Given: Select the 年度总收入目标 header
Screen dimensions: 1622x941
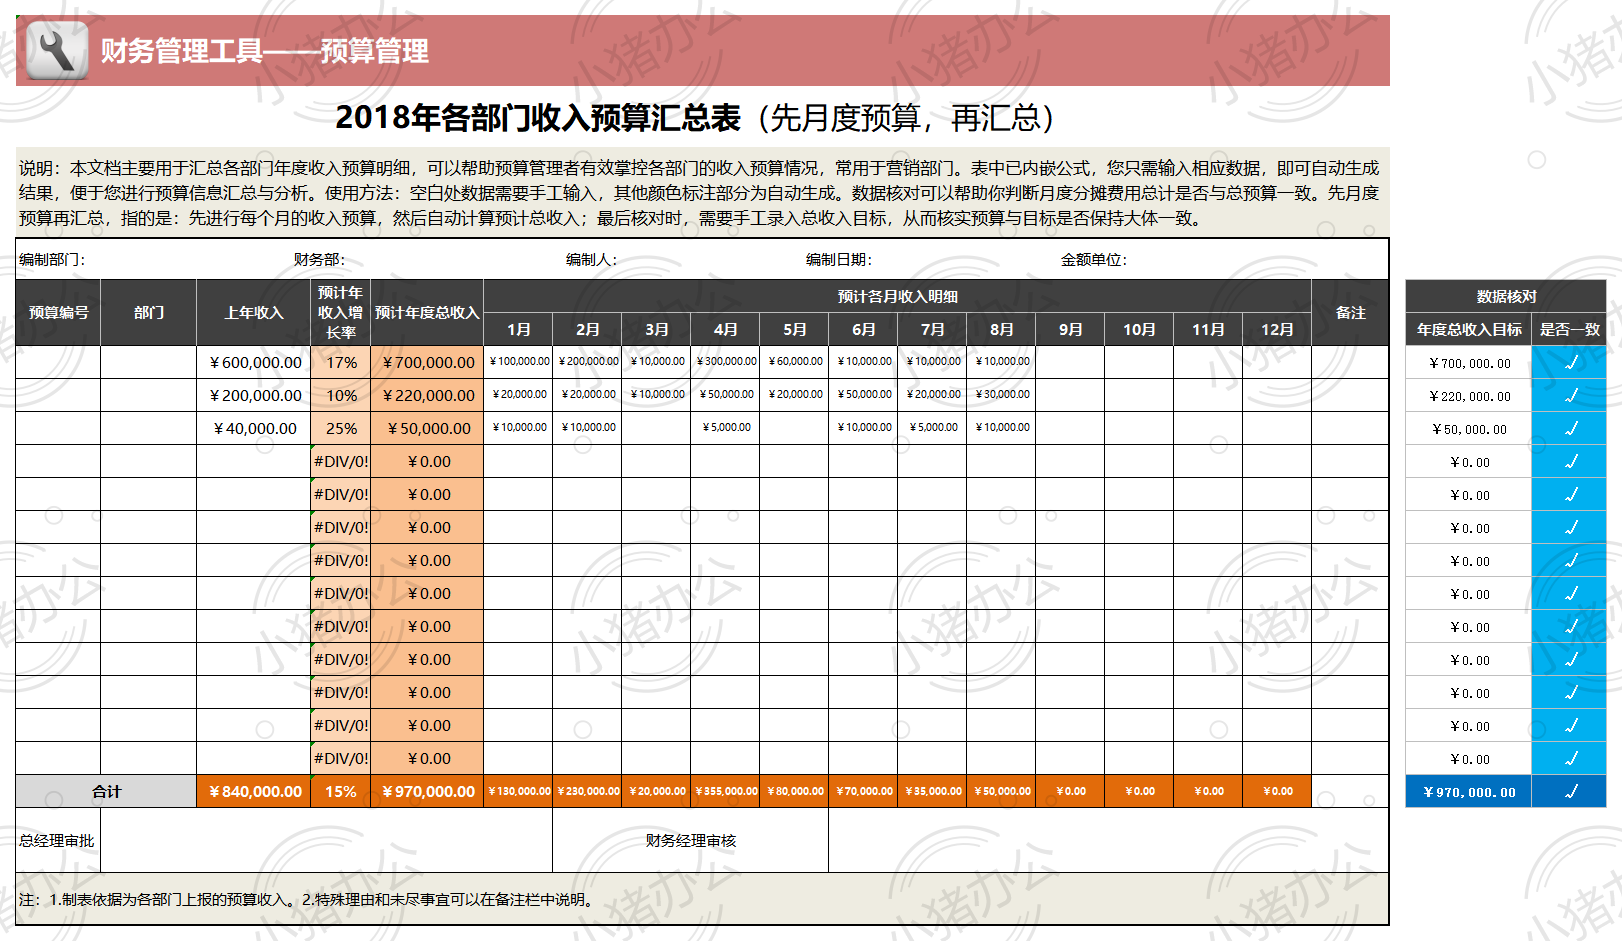Looking at the screenshot, I should pos(1469,330).
